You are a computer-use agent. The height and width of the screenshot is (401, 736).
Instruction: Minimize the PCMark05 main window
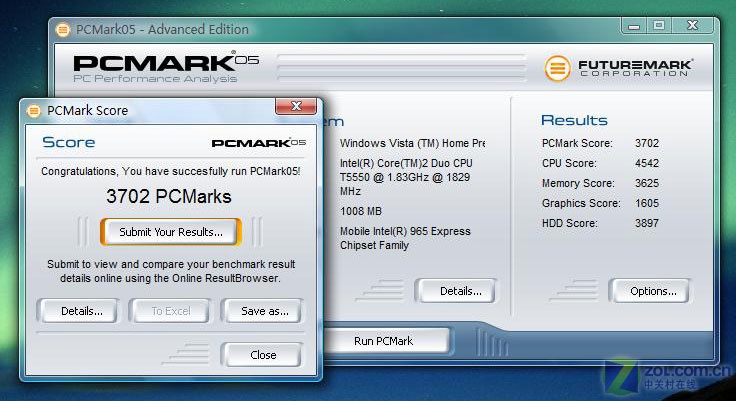pyautogui.click(x=634, y=25)
